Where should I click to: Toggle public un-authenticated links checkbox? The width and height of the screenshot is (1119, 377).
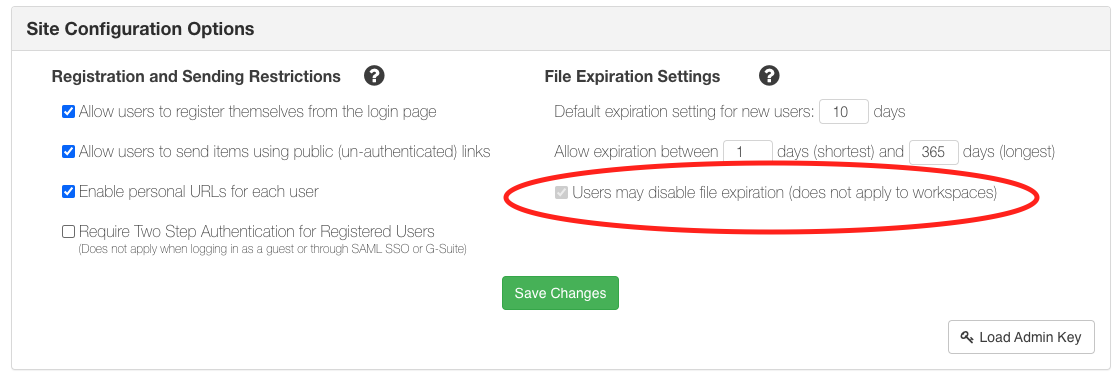coord(69,151)
